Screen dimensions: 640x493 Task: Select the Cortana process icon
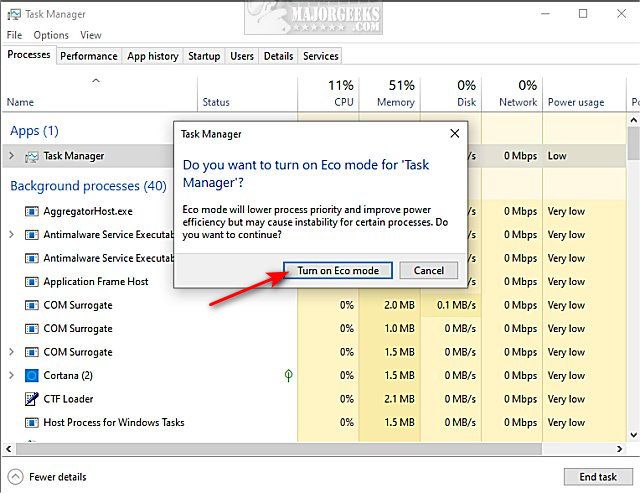32,376
